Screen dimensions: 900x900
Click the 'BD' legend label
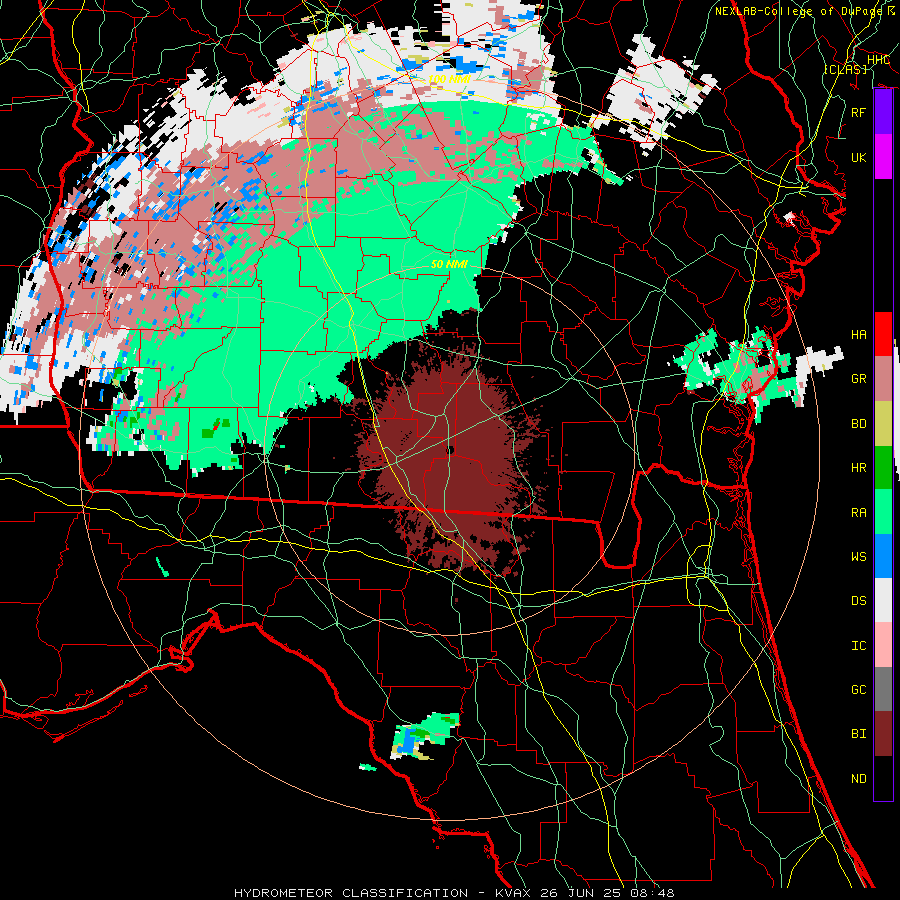click(859, 424)
